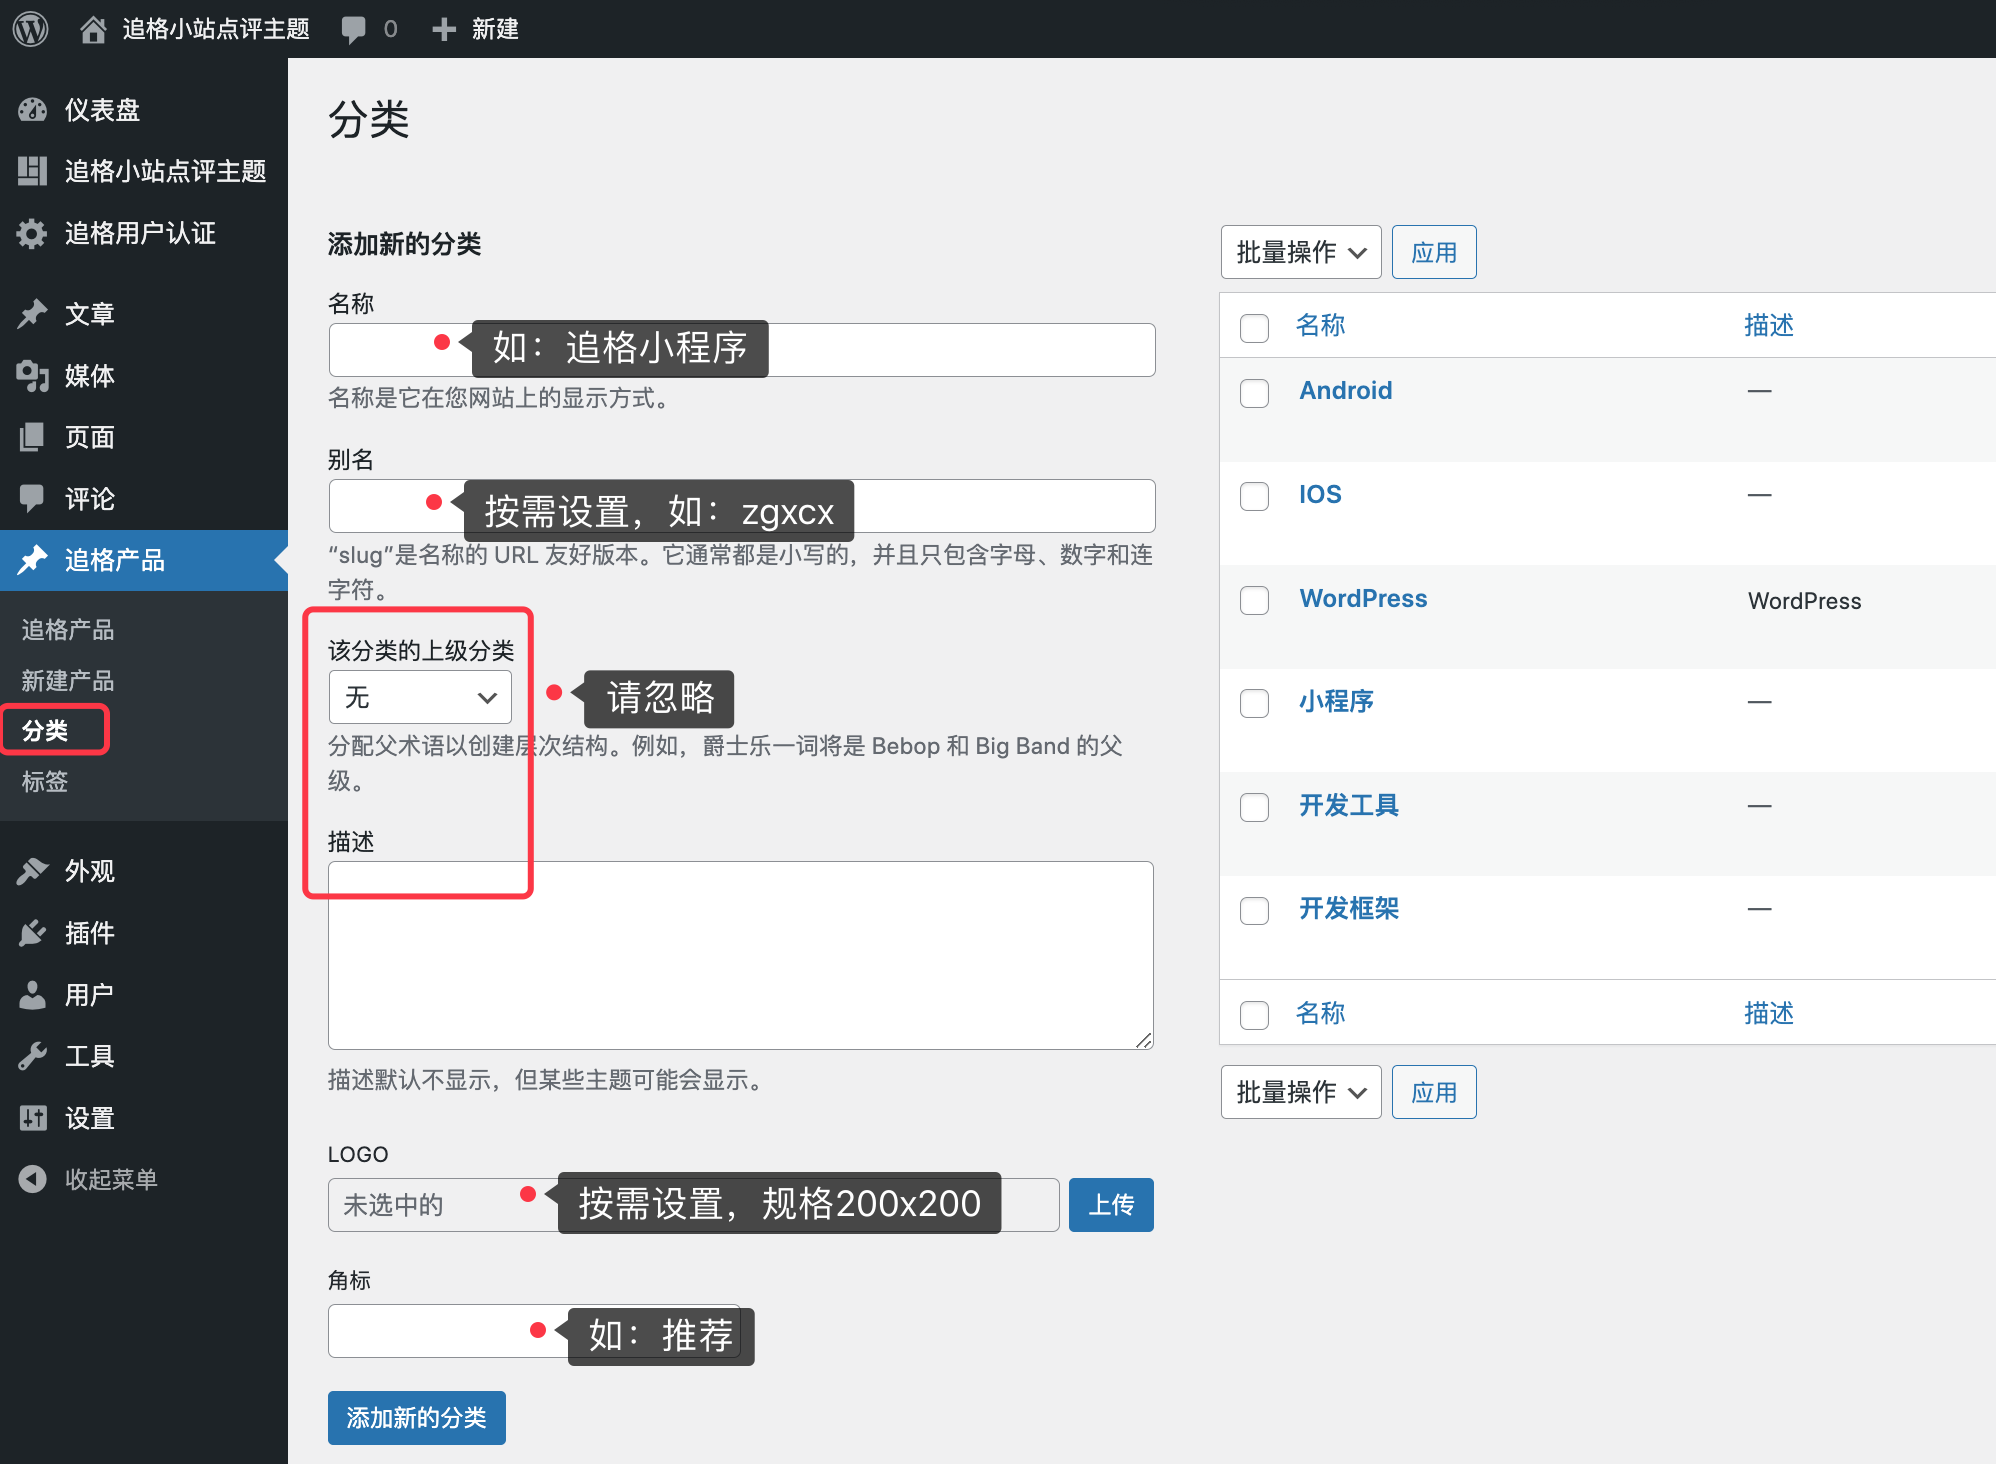
Task: Click the plus icon beside 新建
Action: (444, 30)
